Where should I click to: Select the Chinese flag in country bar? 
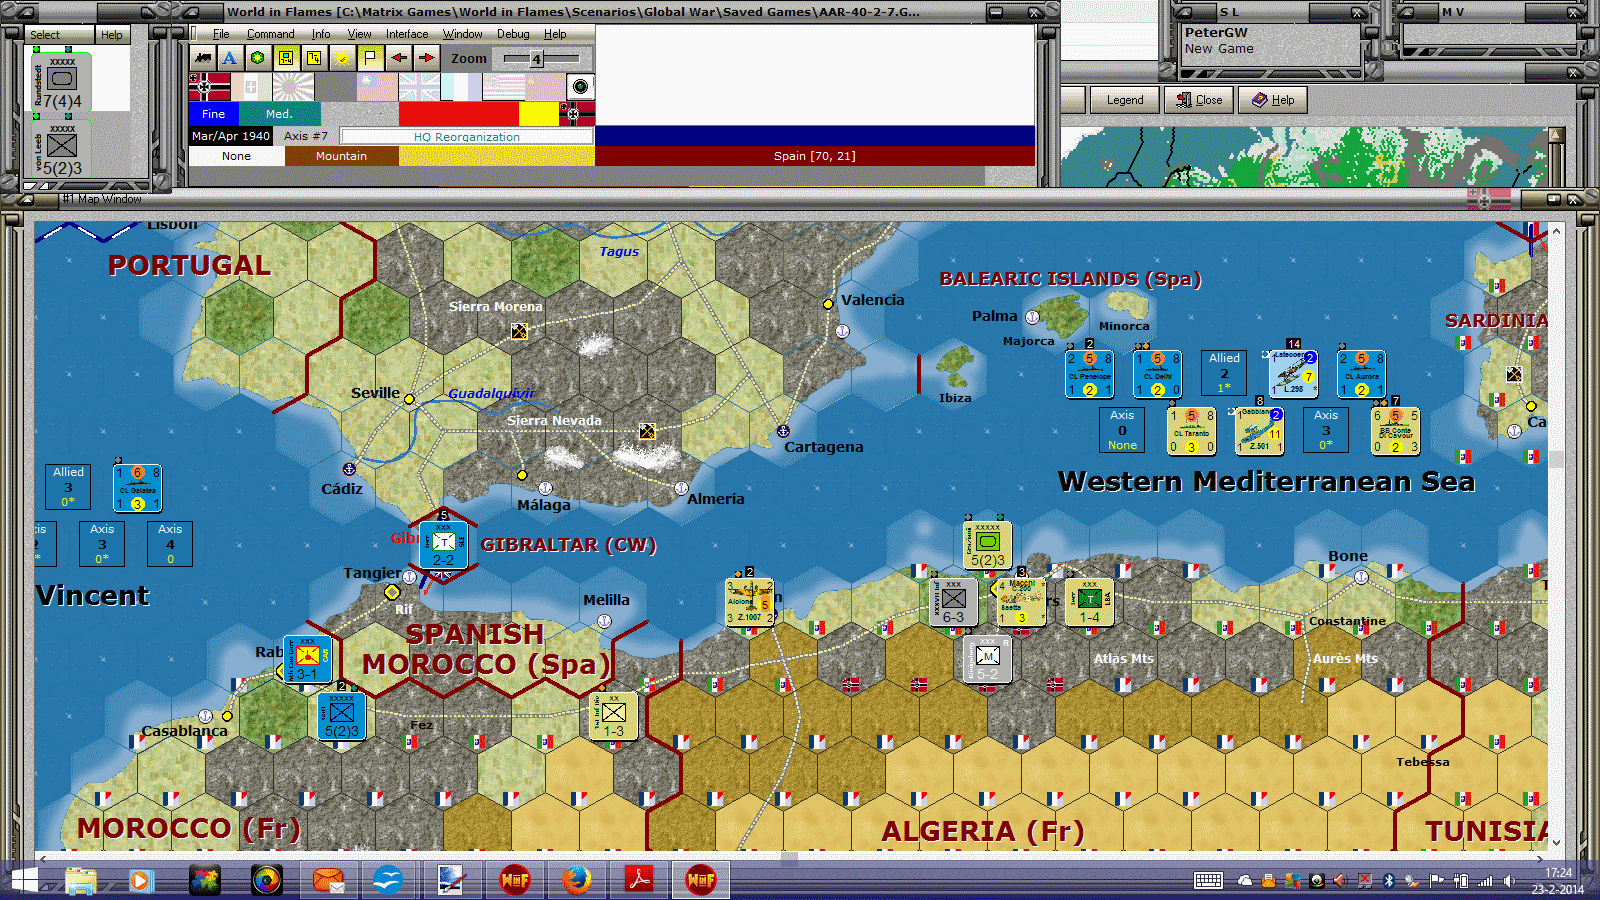point(377,87)
